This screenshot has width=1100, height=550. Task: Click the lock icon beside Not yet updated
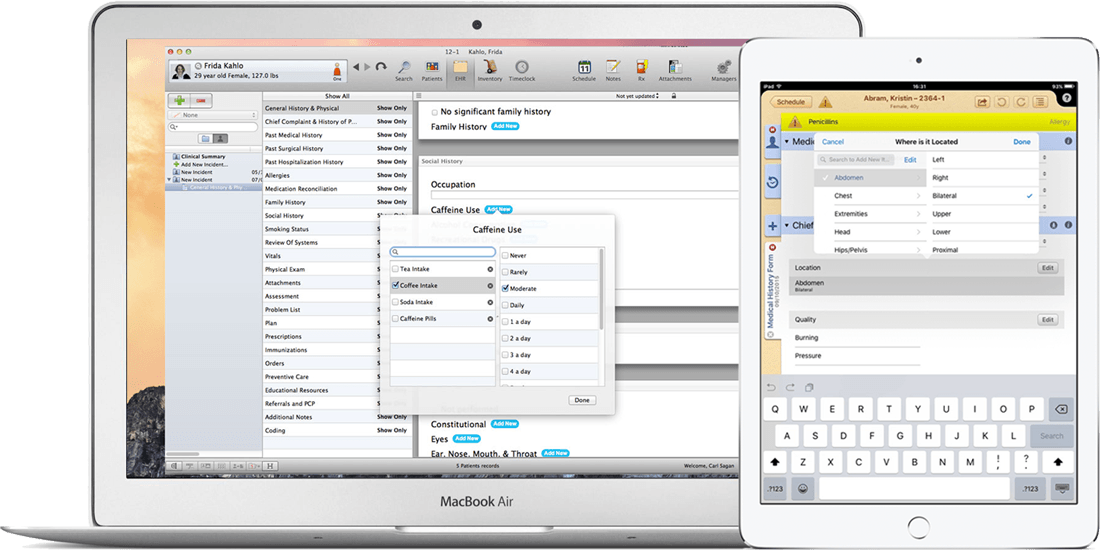point(674,96)
